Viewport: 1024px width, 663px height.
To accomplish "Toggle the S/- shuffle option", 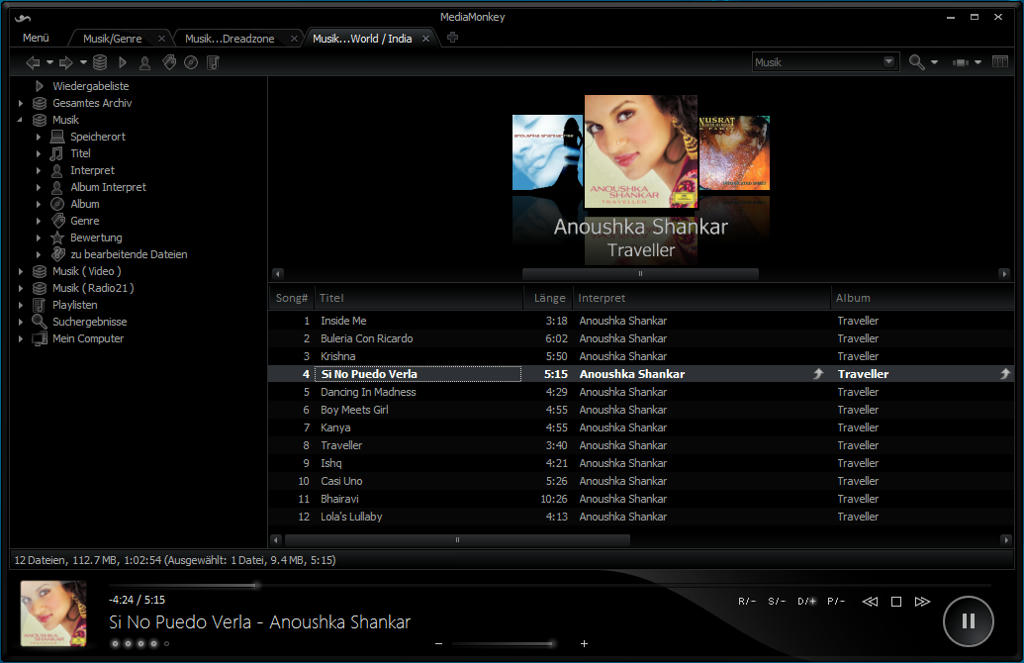I will 776,602.
